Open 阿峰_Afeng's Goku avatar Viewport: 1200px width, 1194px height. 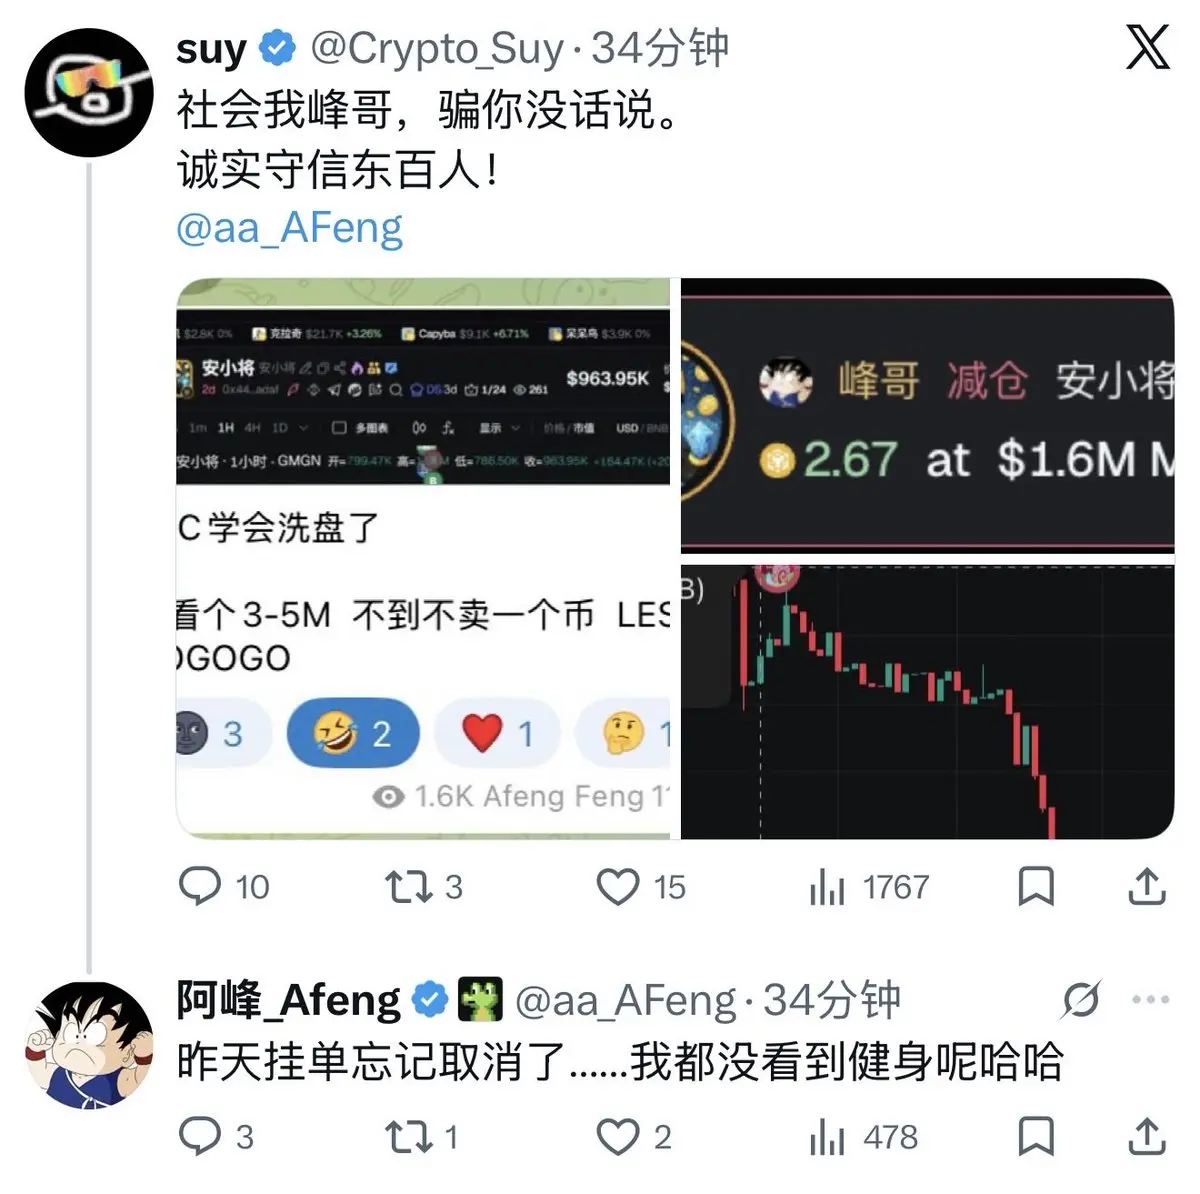[x=88, y=1044]
